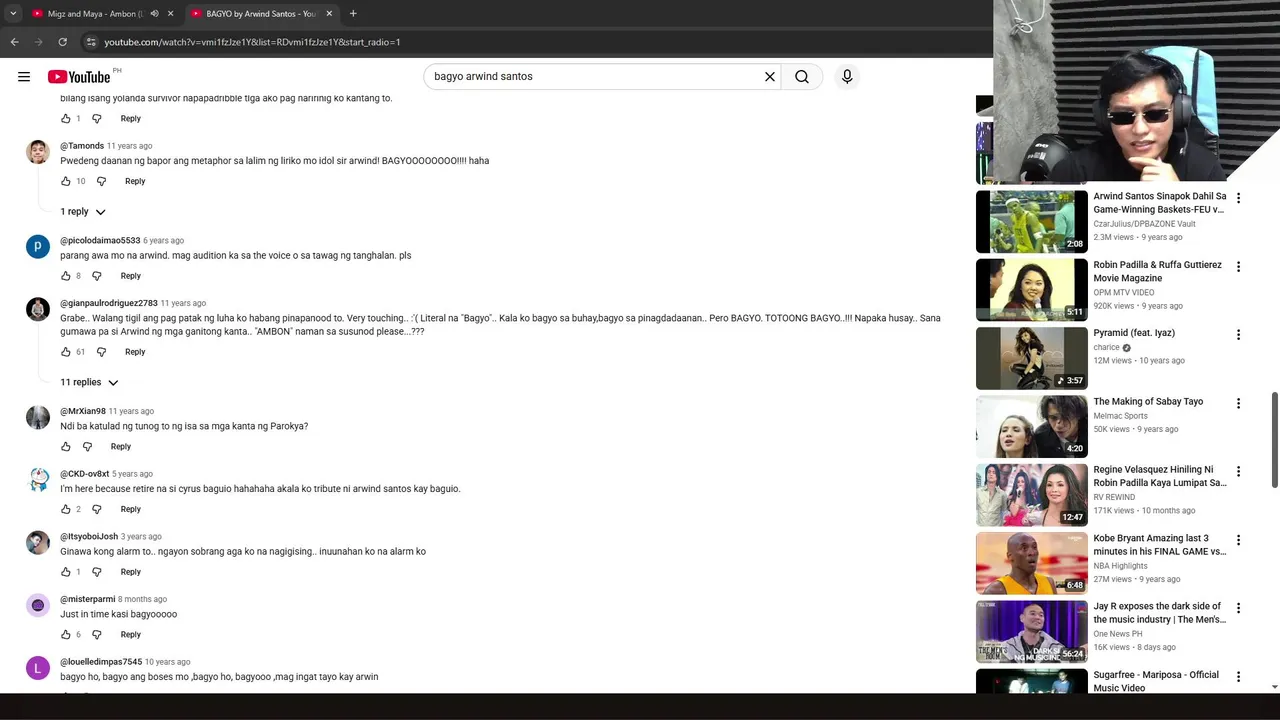More options for Pyramid (feat. Iyaz)
Viewport: 1280px width, 720px height.
tap(1238, 335)
